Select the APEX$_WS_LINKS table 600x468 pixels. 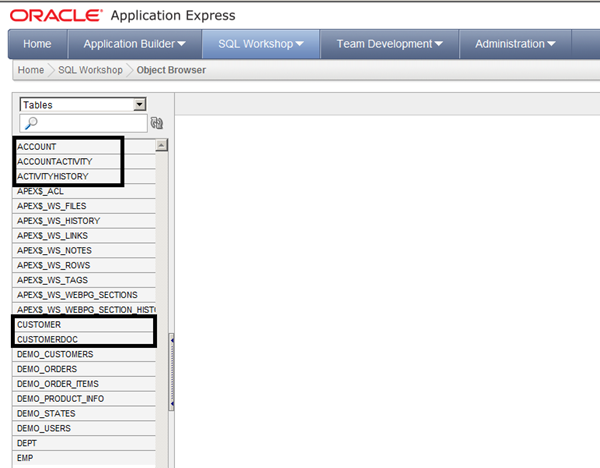(x=84, y=236)
